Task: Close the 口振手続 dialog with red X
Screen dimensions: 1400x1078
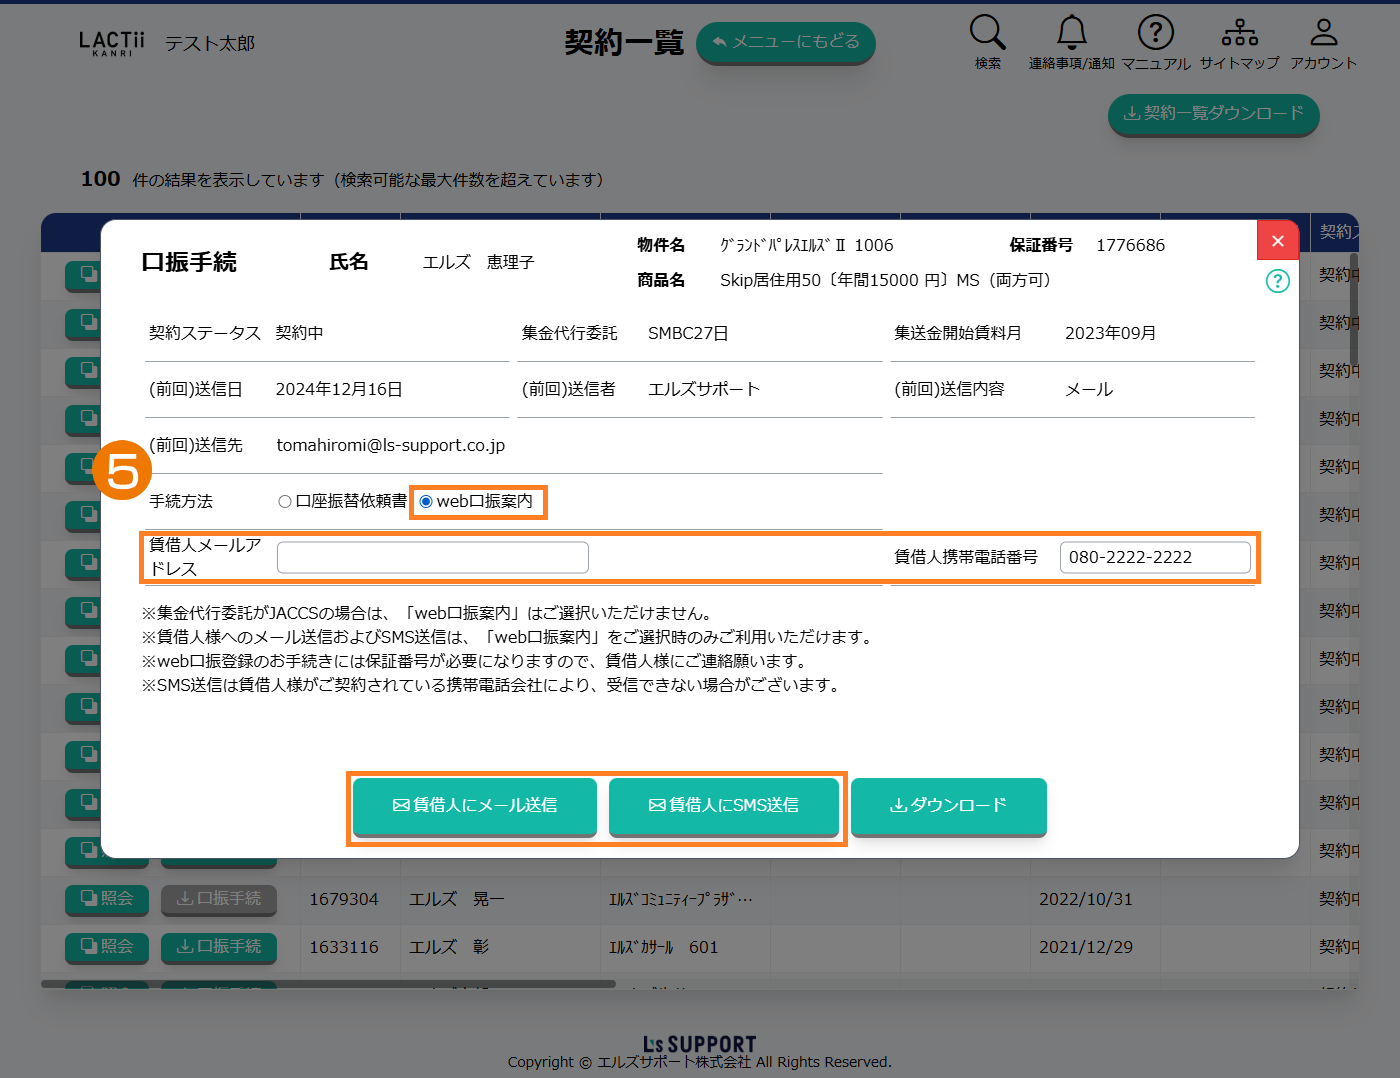Action: [1277, 241]
